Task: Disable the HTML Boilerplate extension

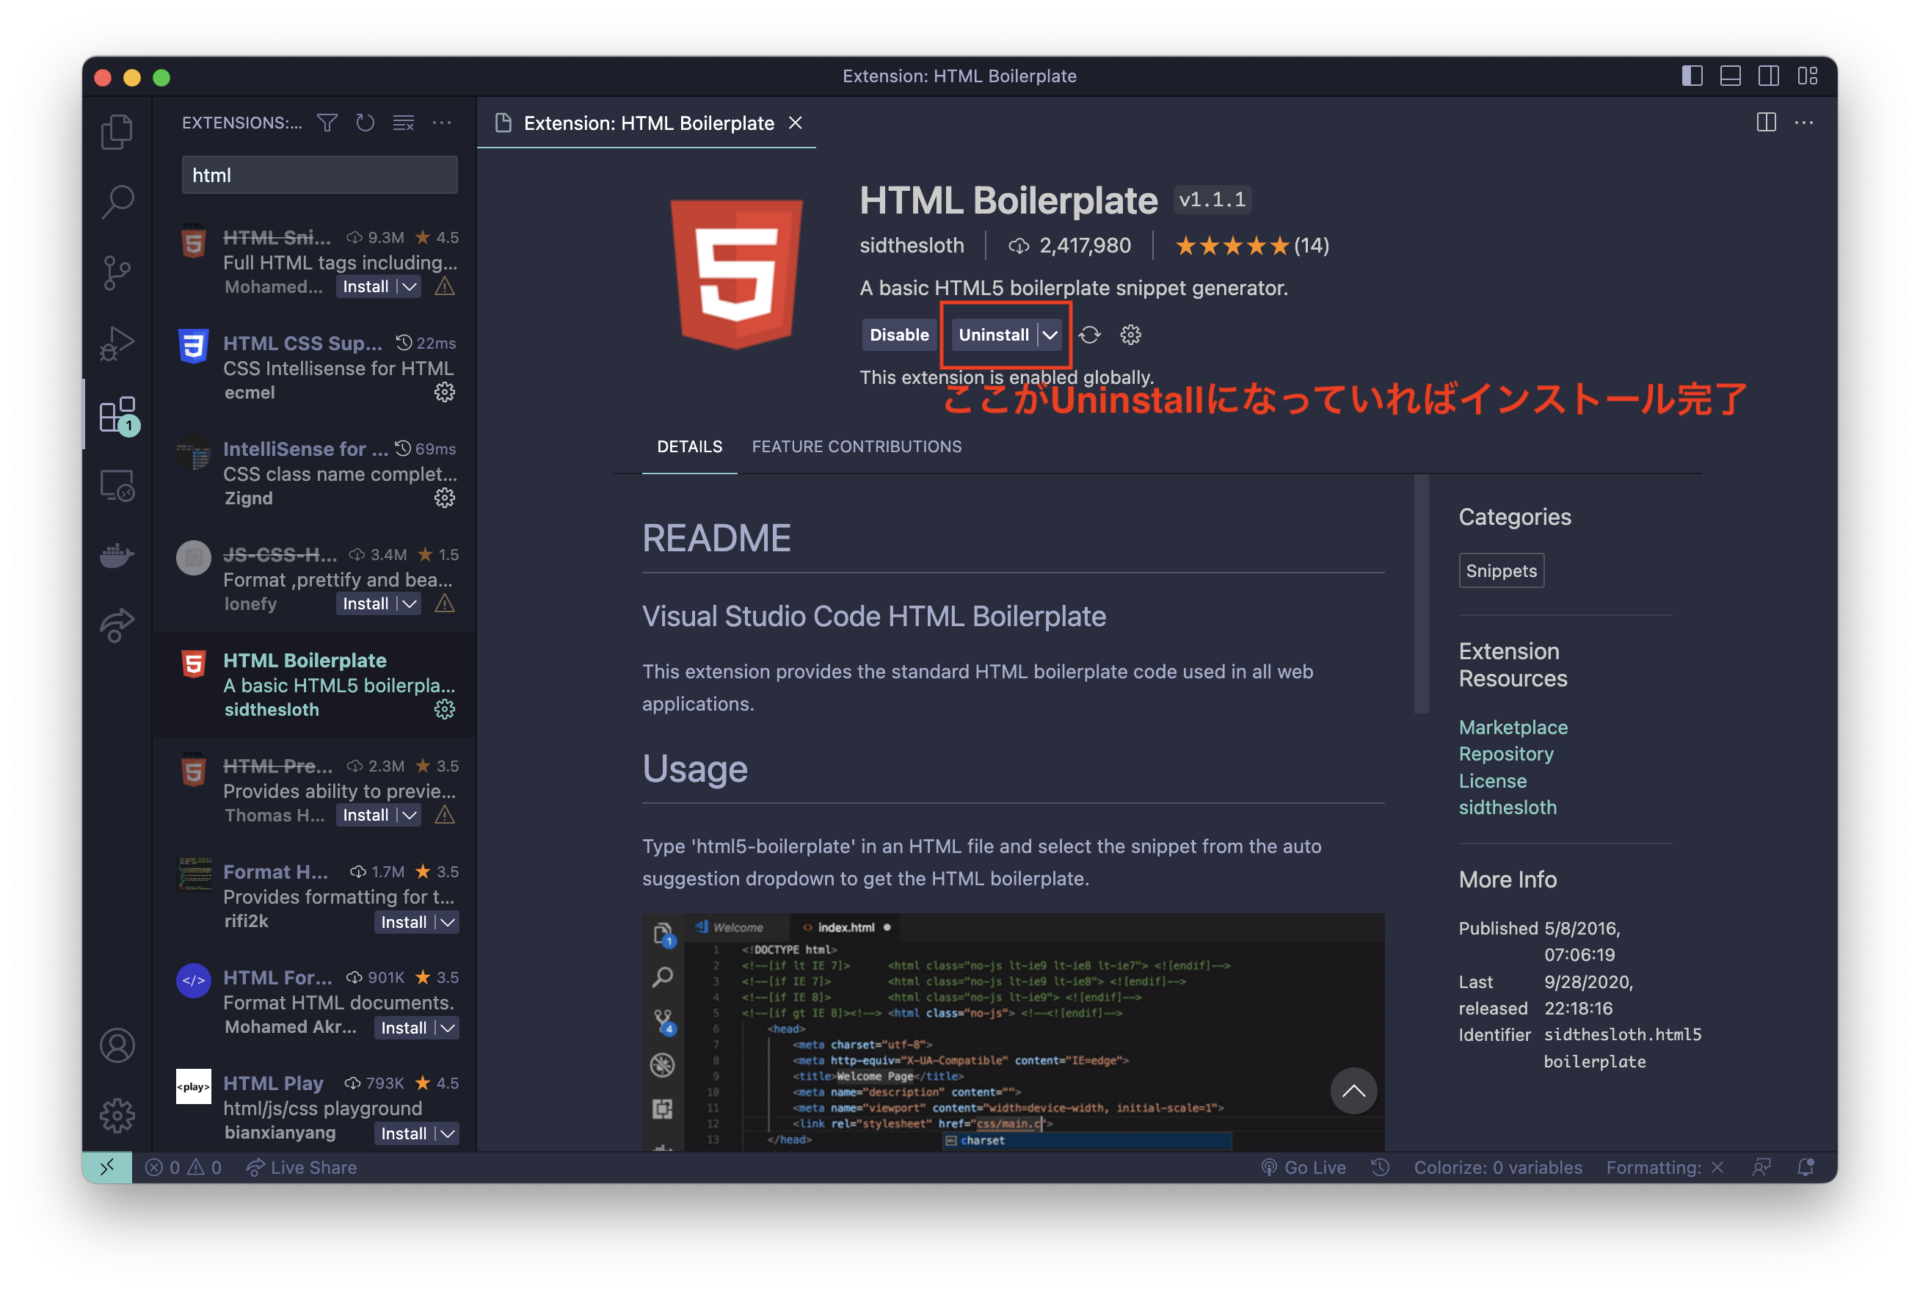Action: [899, 335]
